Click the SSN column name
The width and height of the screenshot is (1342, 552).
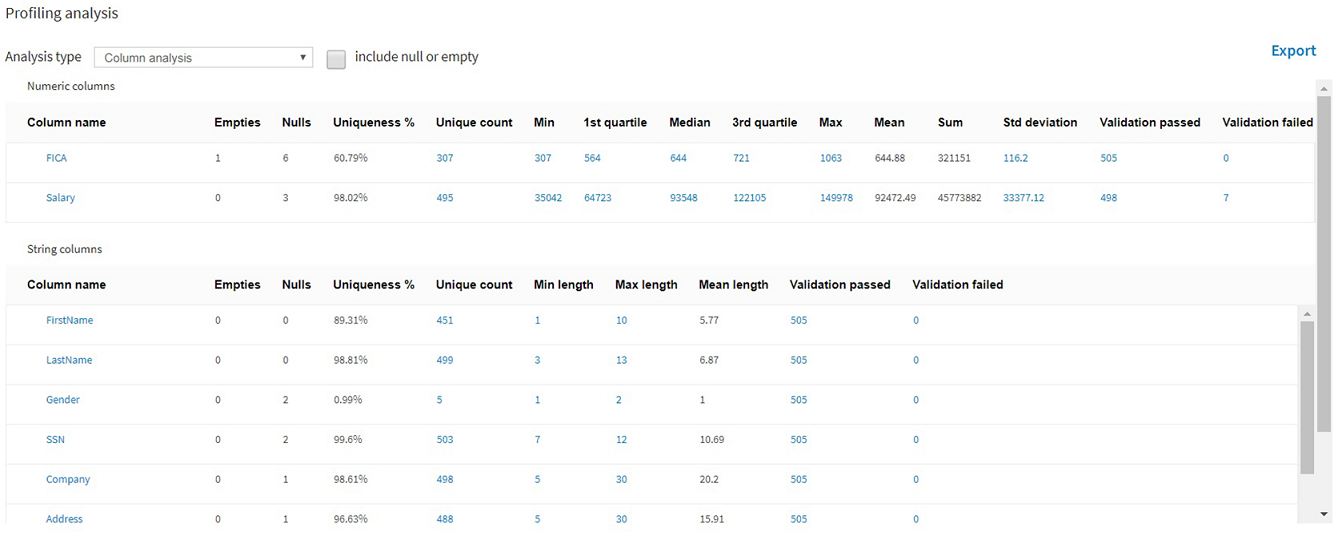(55, 440)
